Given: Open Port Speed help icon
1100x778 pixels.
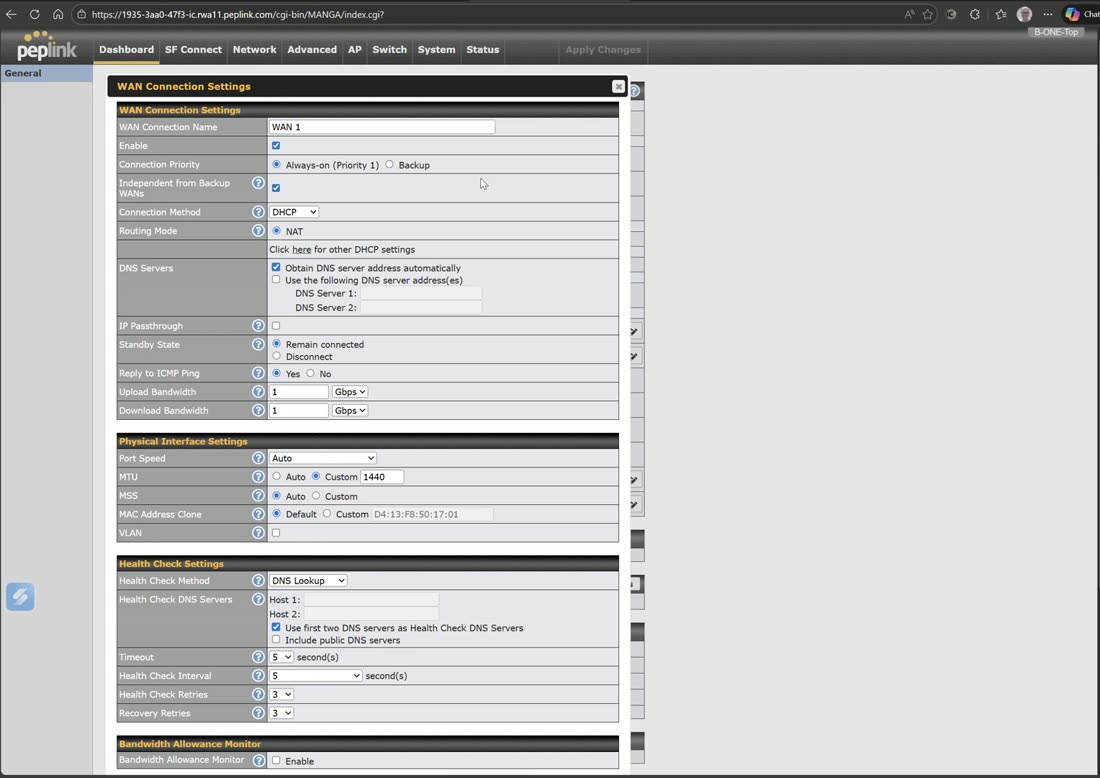Looking at the screenshot, I should coord(258,458).
